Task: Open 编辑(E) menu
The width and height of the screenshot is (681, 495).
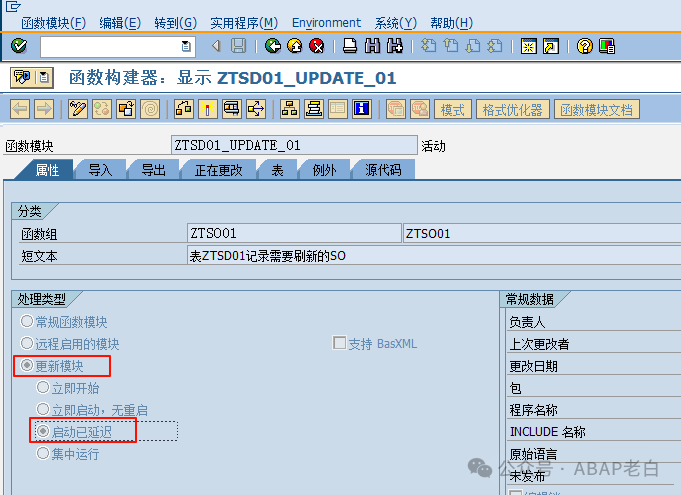Action: tap(120, 23)
